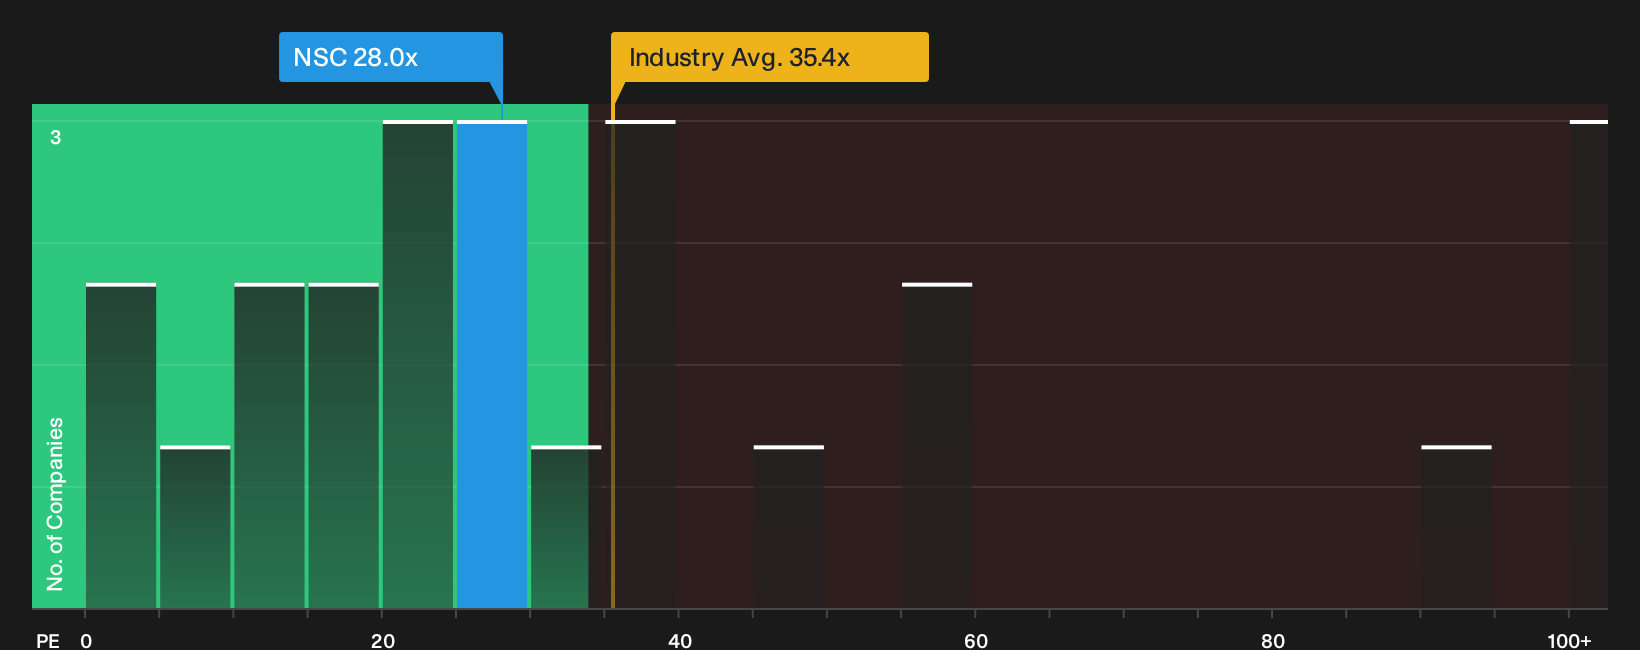
Task: Select the bar for PE 55 to 60
Action: coord(937,446)
